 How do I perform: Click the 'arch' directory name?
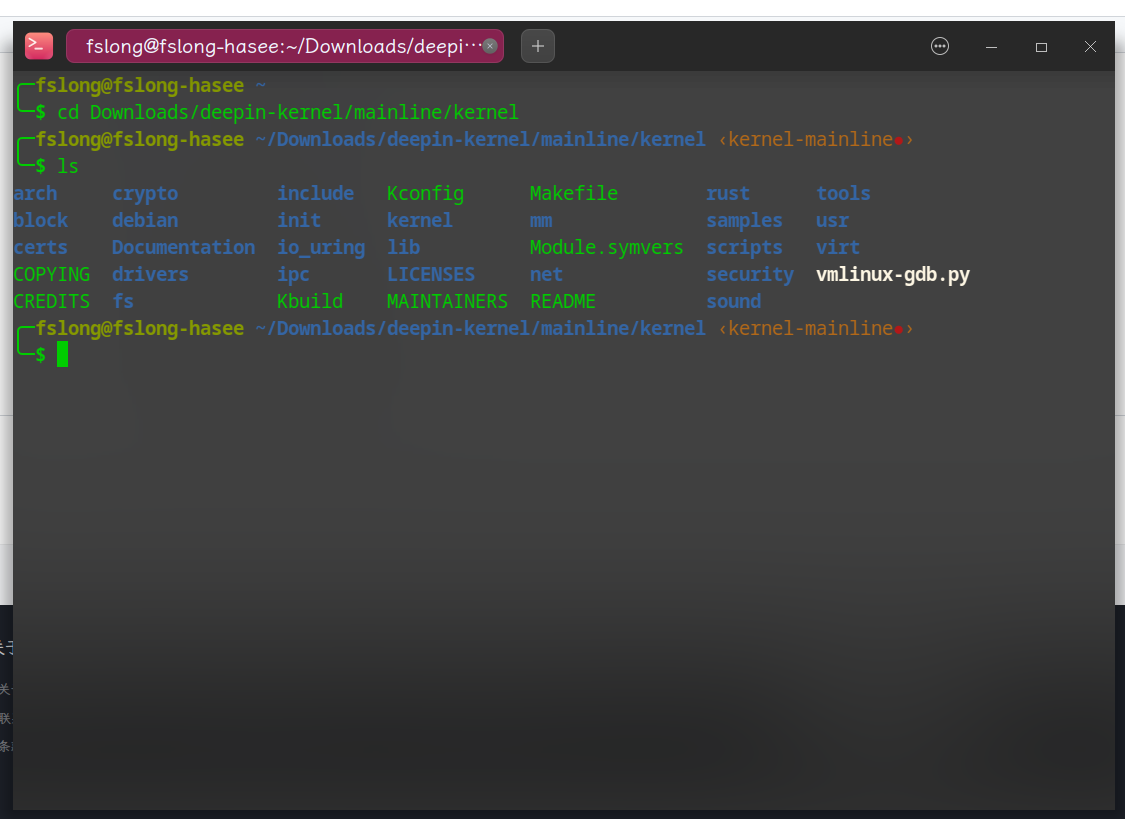35,194
